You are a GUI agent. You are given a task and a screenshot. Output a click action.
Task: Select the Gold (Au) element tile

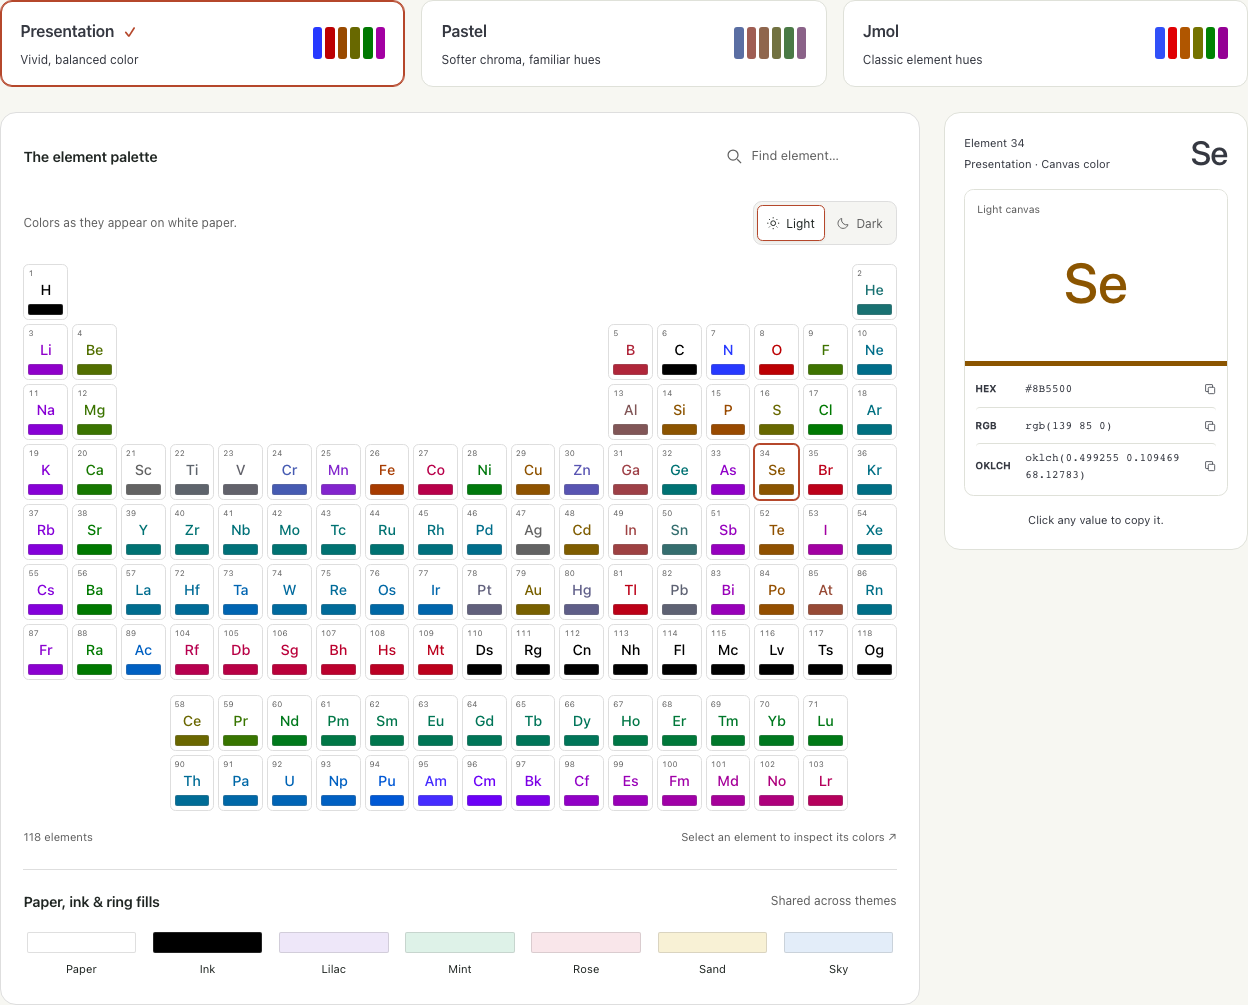point(533,591)
